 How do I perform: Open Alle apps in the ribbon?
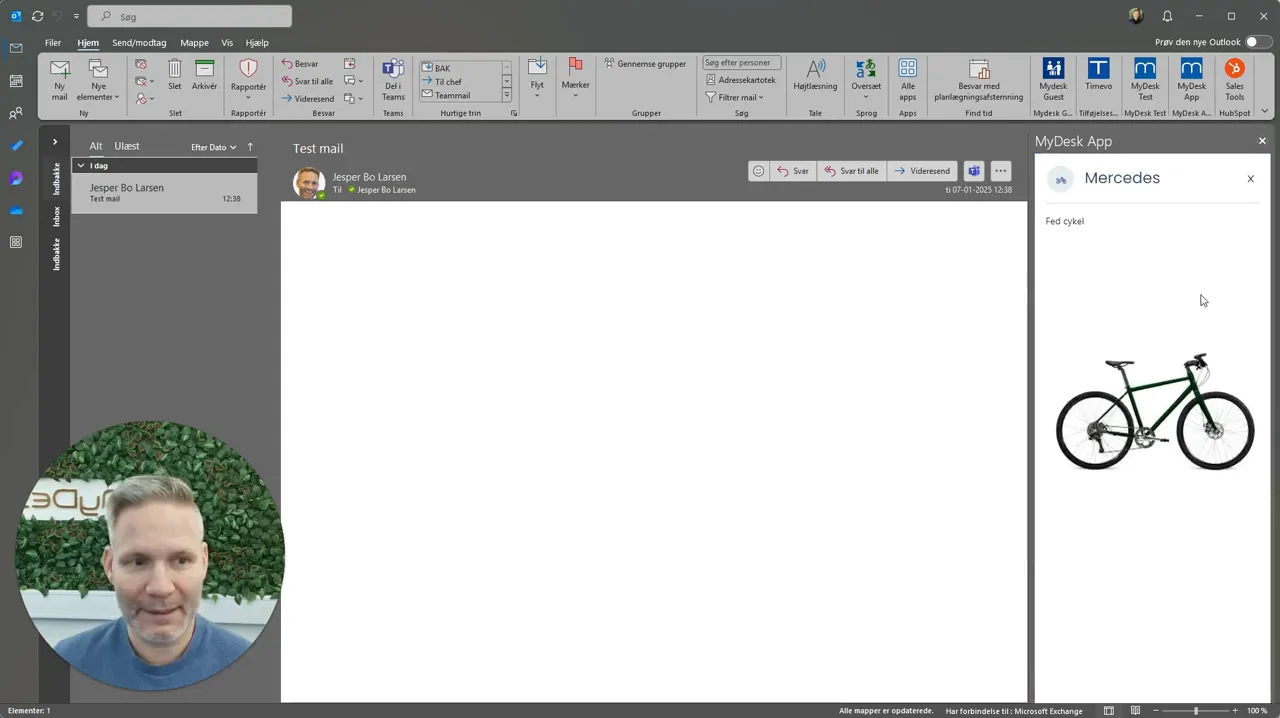[907, 80]
